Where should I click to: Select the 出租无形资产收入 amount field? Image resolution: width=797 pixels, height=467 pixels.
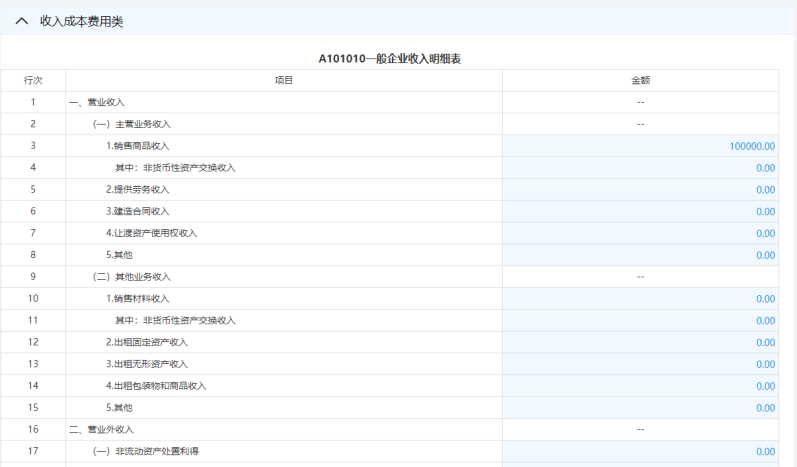[640, 364]
